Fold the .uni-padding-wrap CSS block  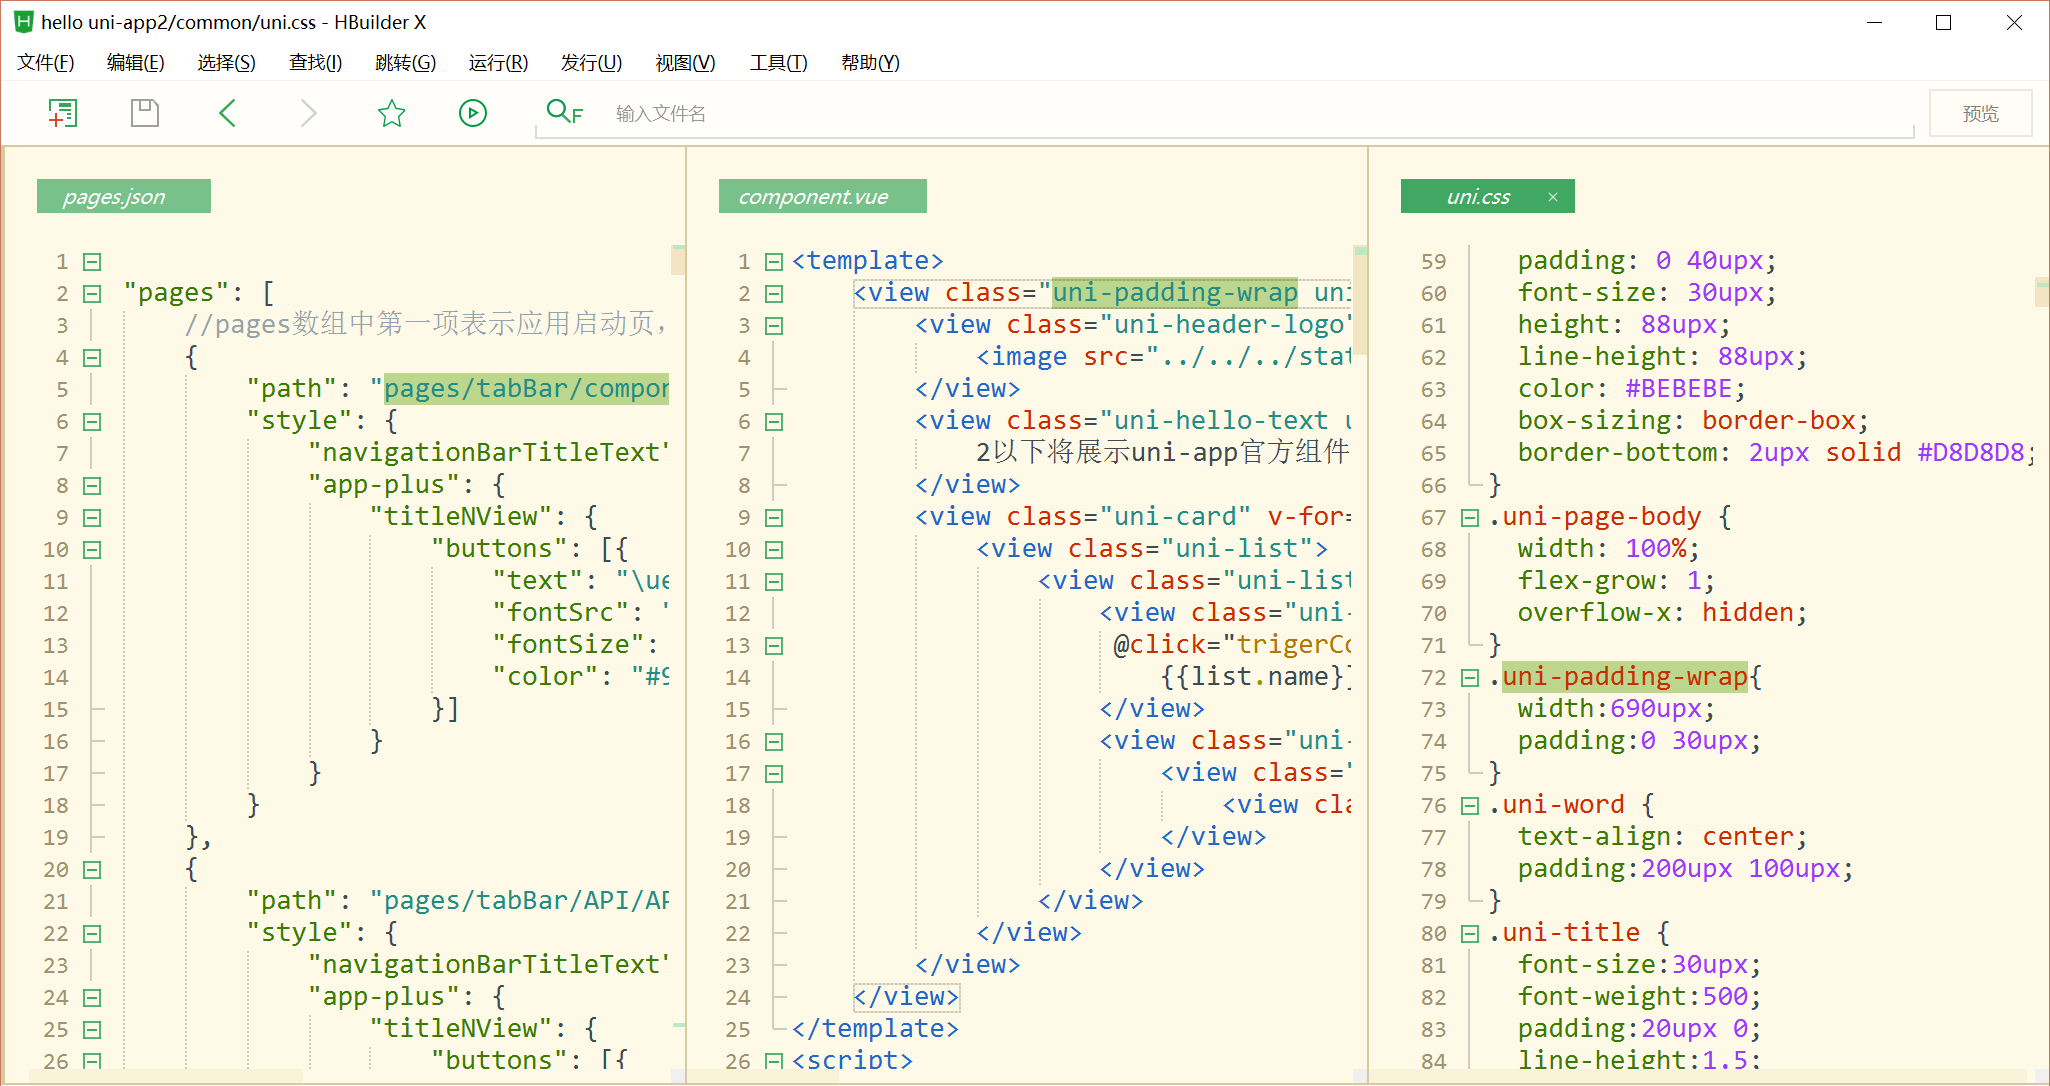1470,678
